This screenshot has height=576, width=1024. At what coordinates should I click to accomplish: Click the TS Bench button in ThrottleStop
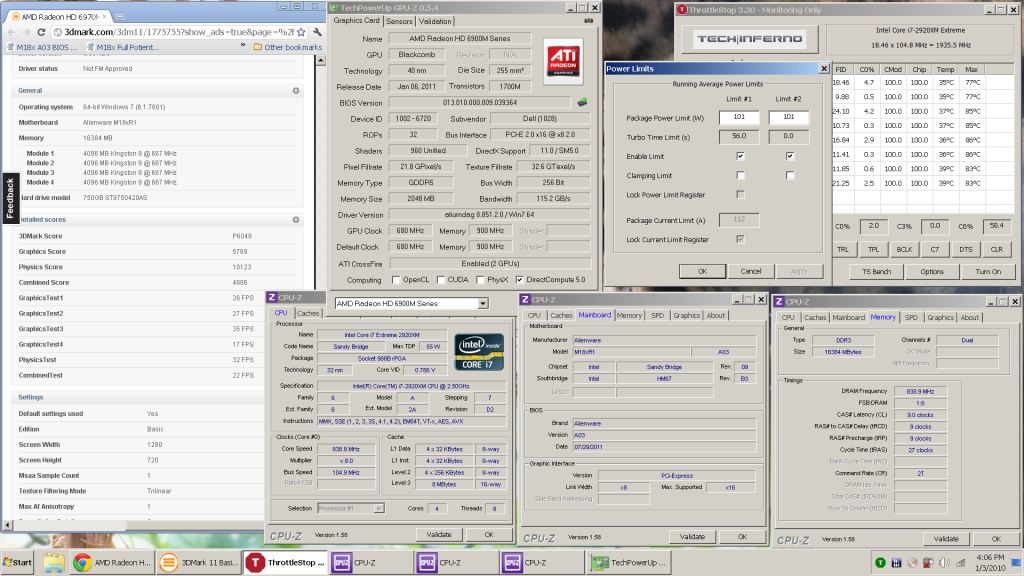(x=876, y=271)
